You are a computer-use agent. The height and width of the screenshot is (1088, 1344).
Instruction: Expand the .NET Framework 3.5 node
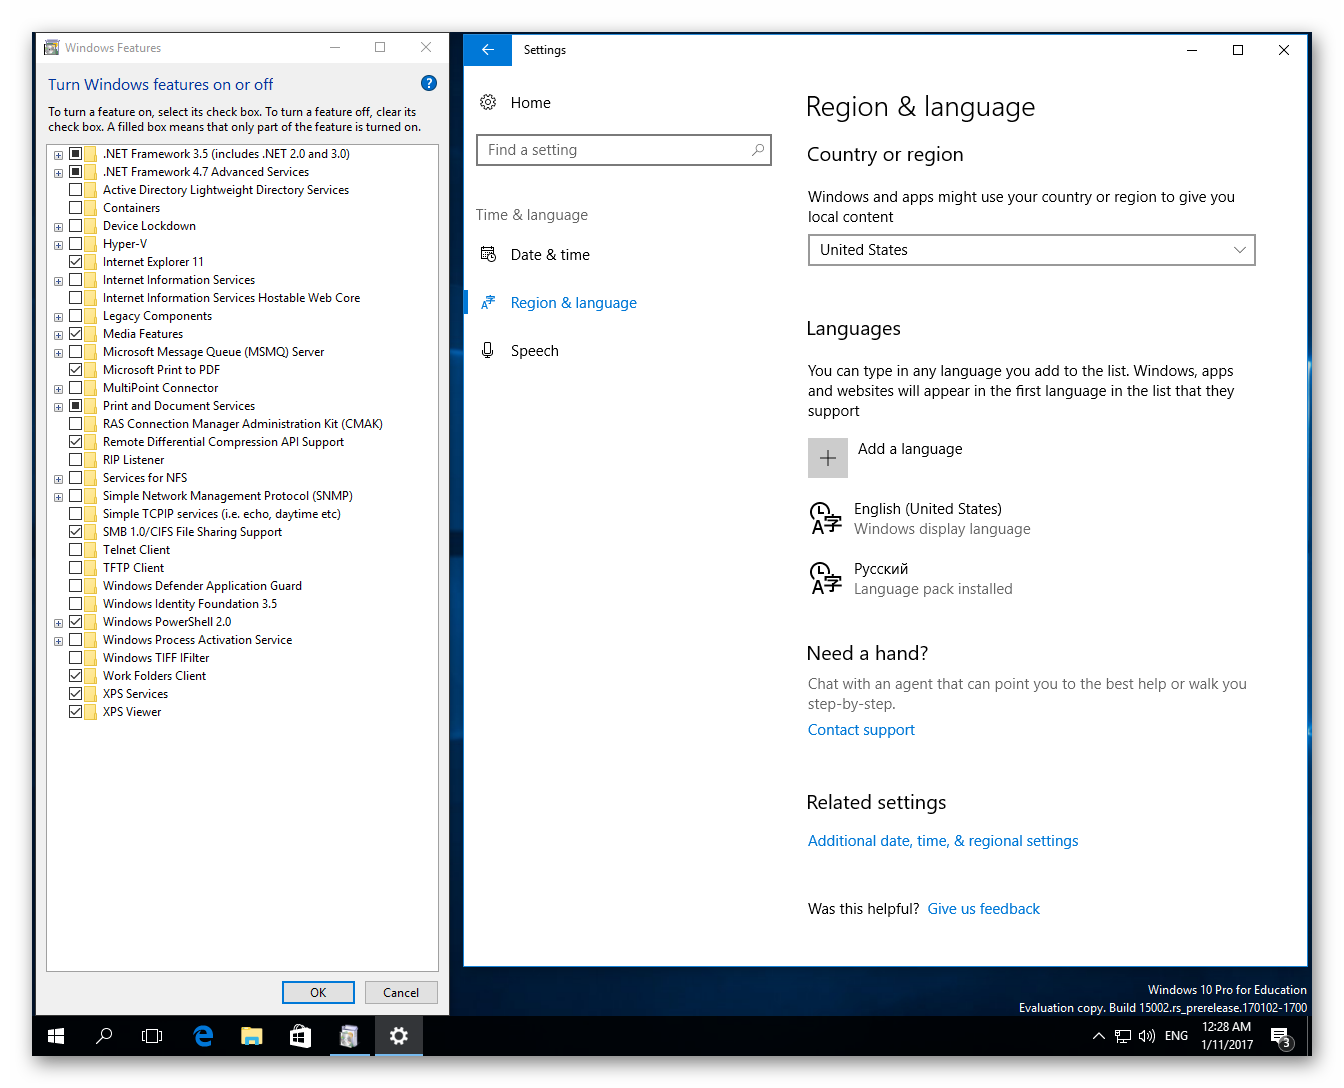click(58, 155)
